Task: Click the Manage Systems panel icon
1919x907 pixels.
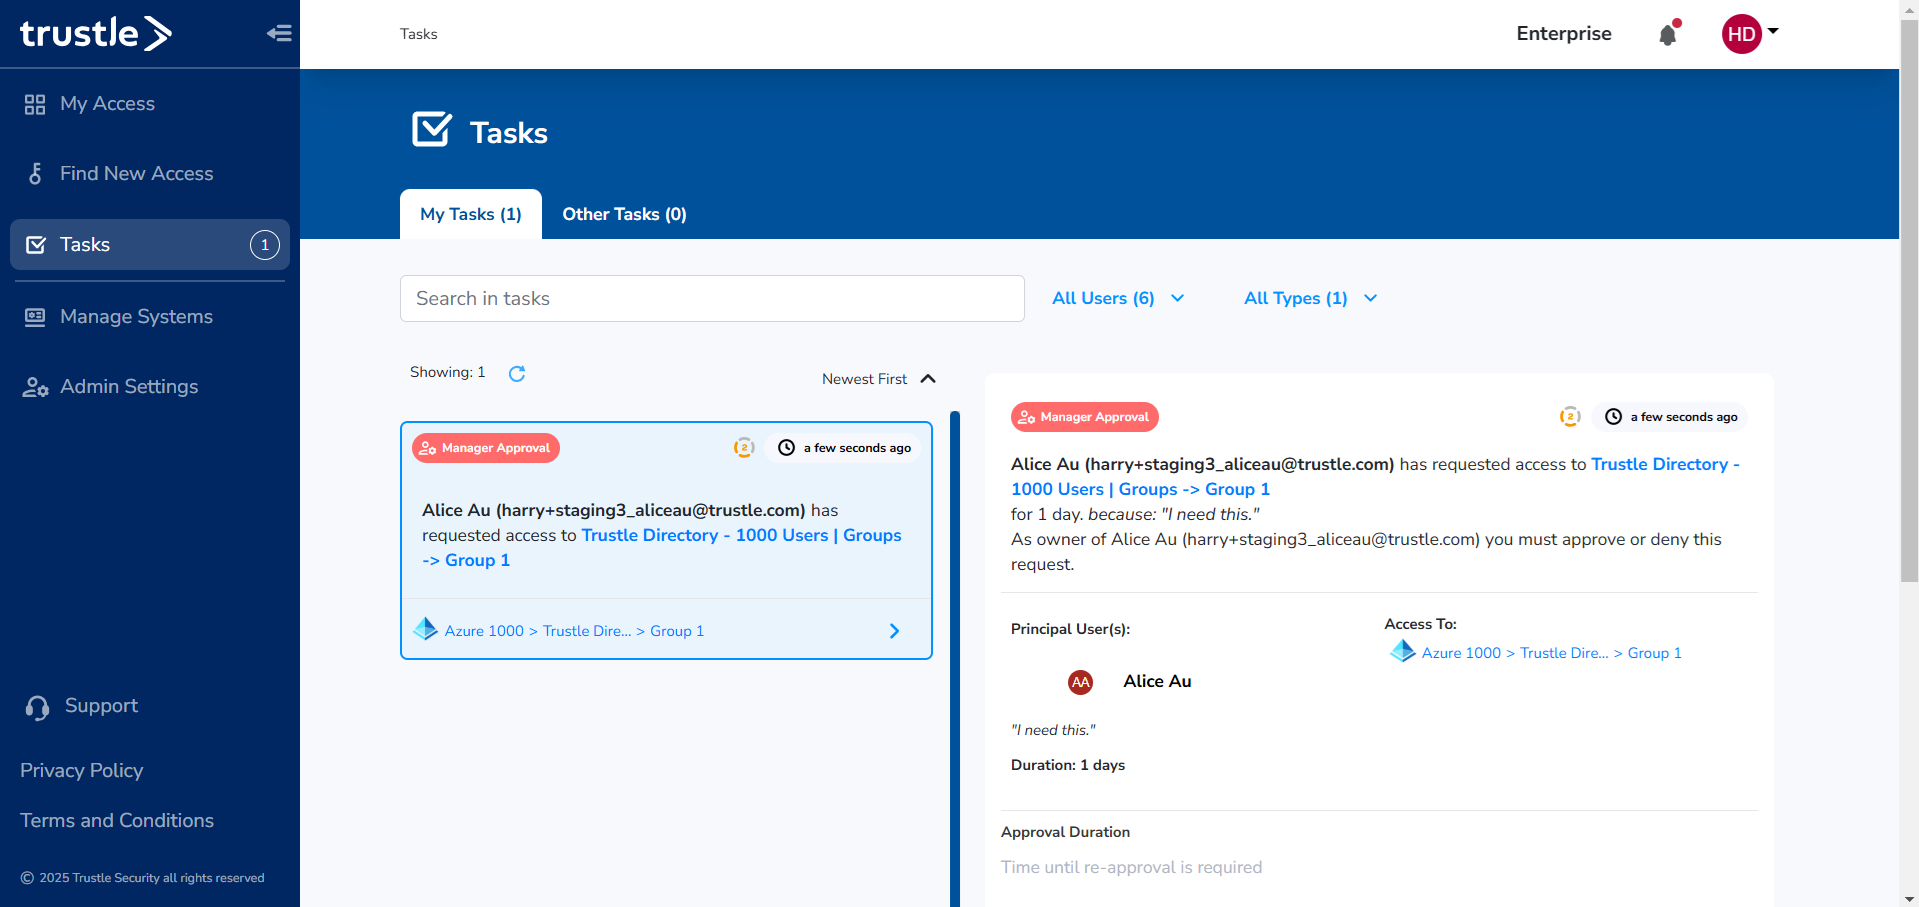Action: point(35,317)
